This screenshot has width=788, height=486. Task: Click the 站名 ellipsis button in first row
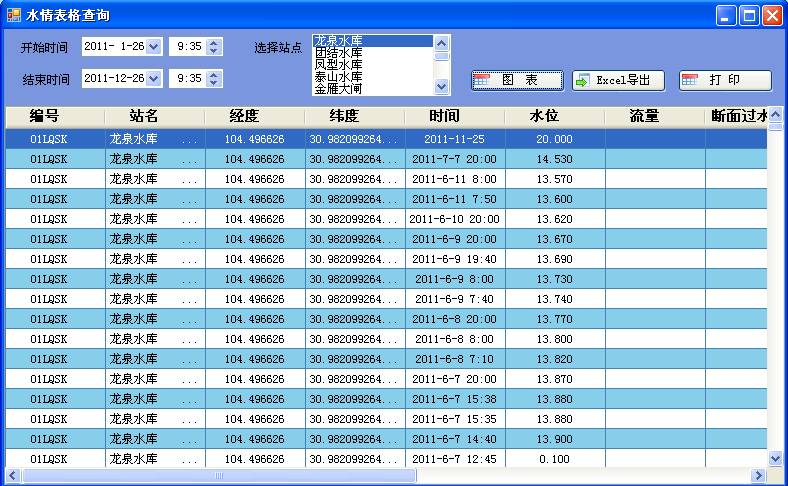click(x=190, y=139)
